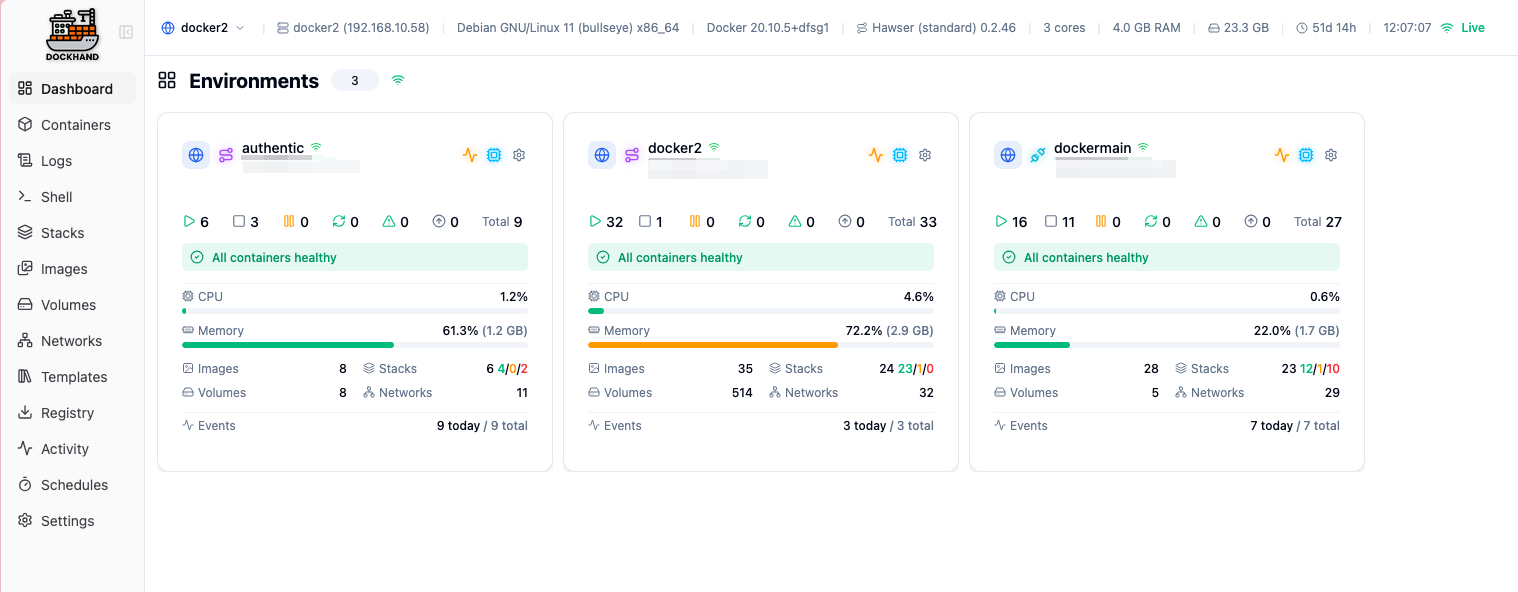Open the Shell page

(x=72, y=197)
